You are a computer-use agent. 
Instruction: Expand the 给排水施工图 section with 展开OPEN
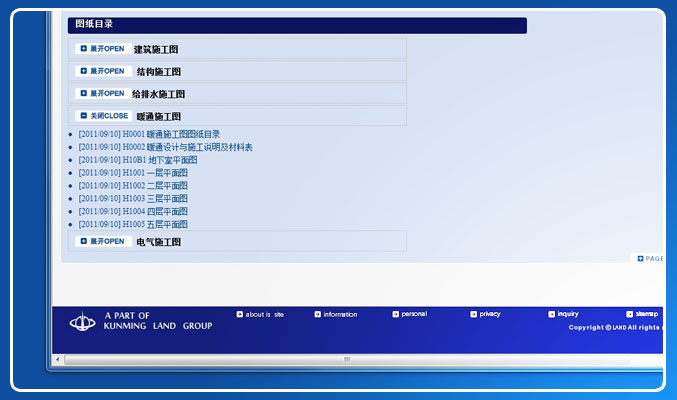click(103, 94)
